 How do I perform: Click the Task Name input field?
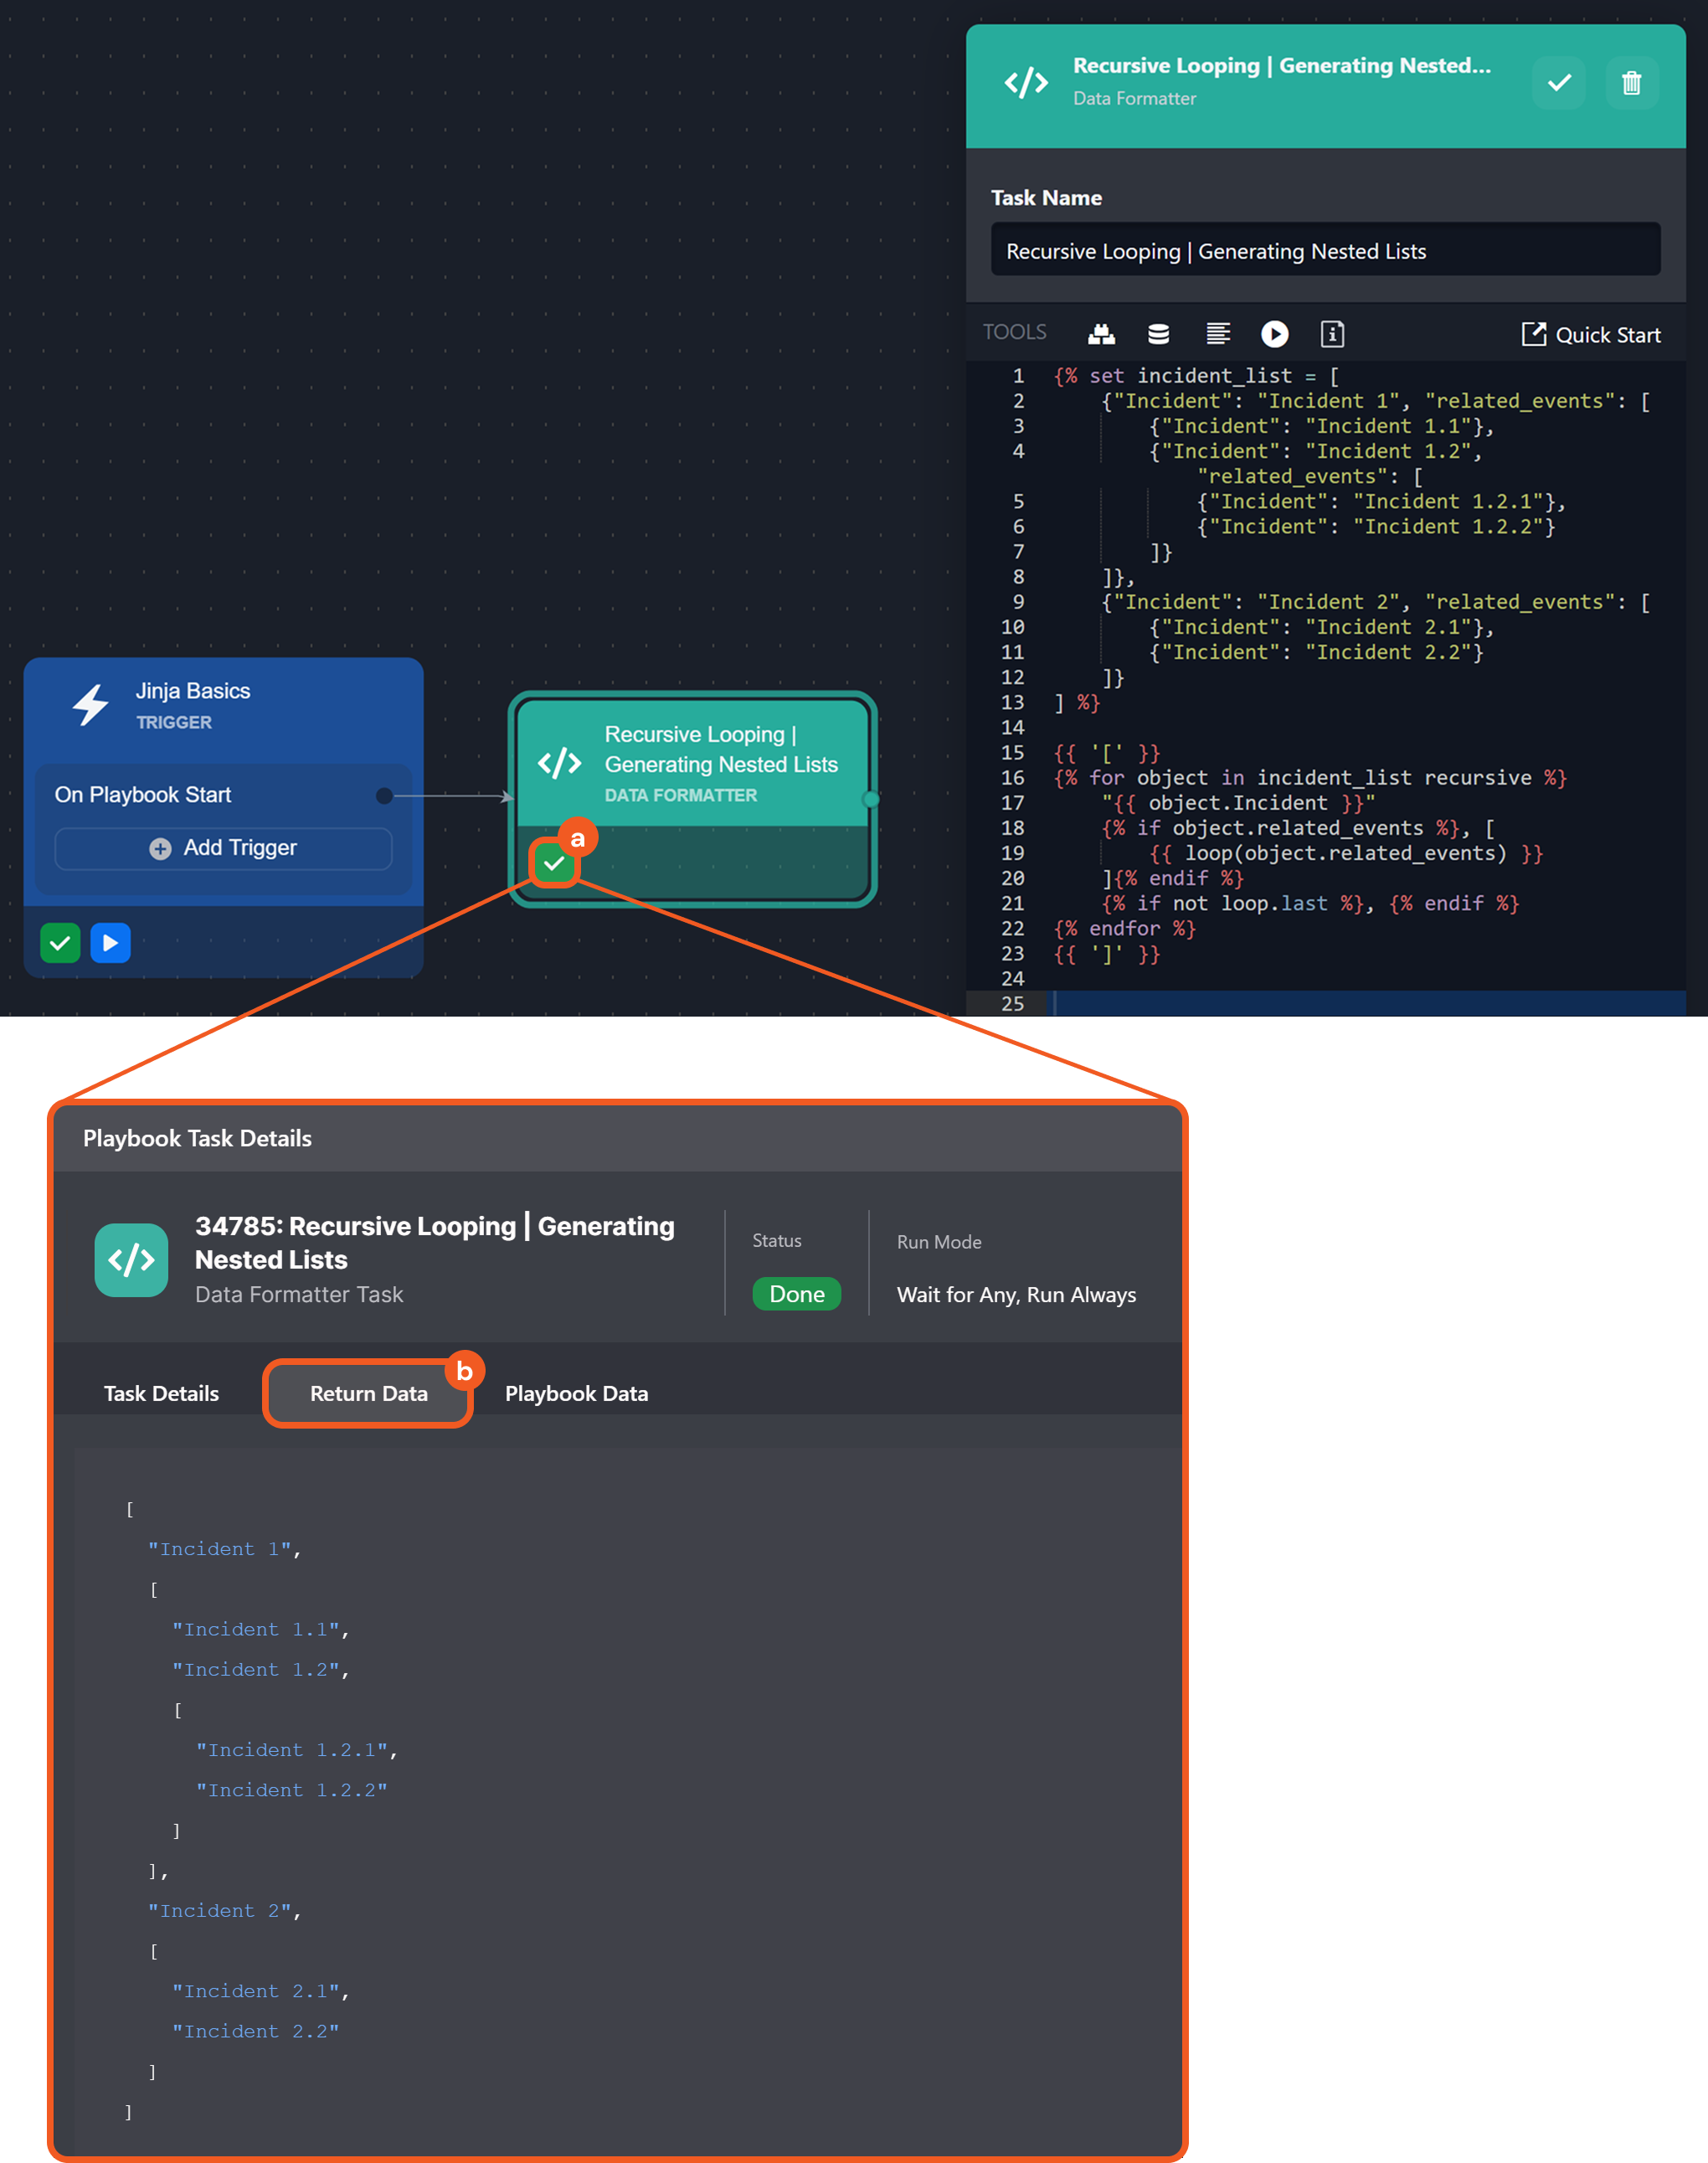(x=1324, y=251)
